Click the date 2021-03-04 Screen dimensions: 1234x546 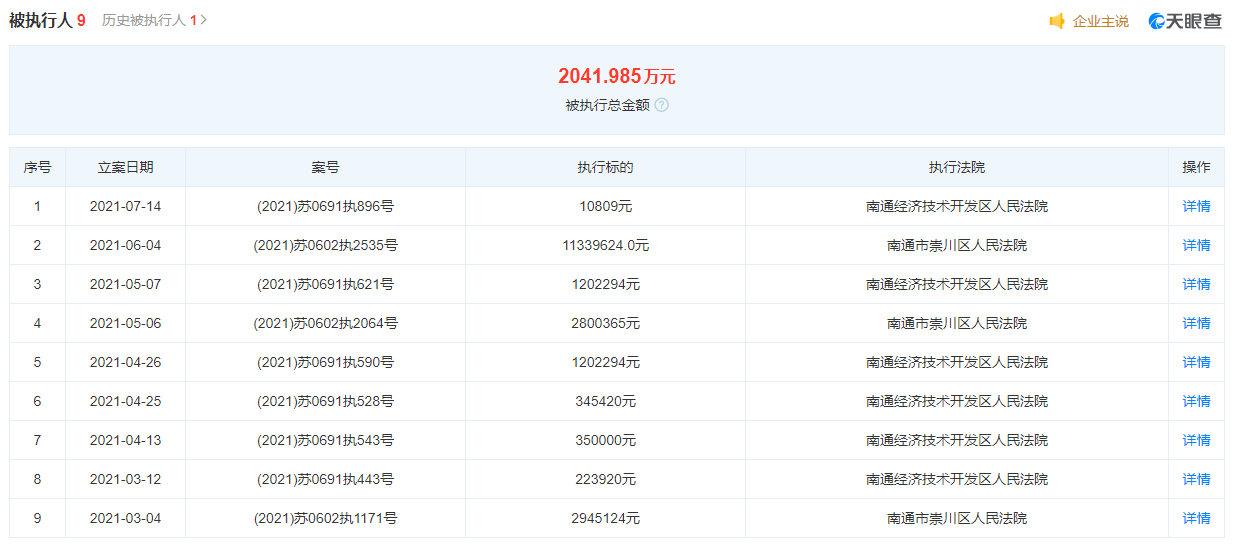125,518
